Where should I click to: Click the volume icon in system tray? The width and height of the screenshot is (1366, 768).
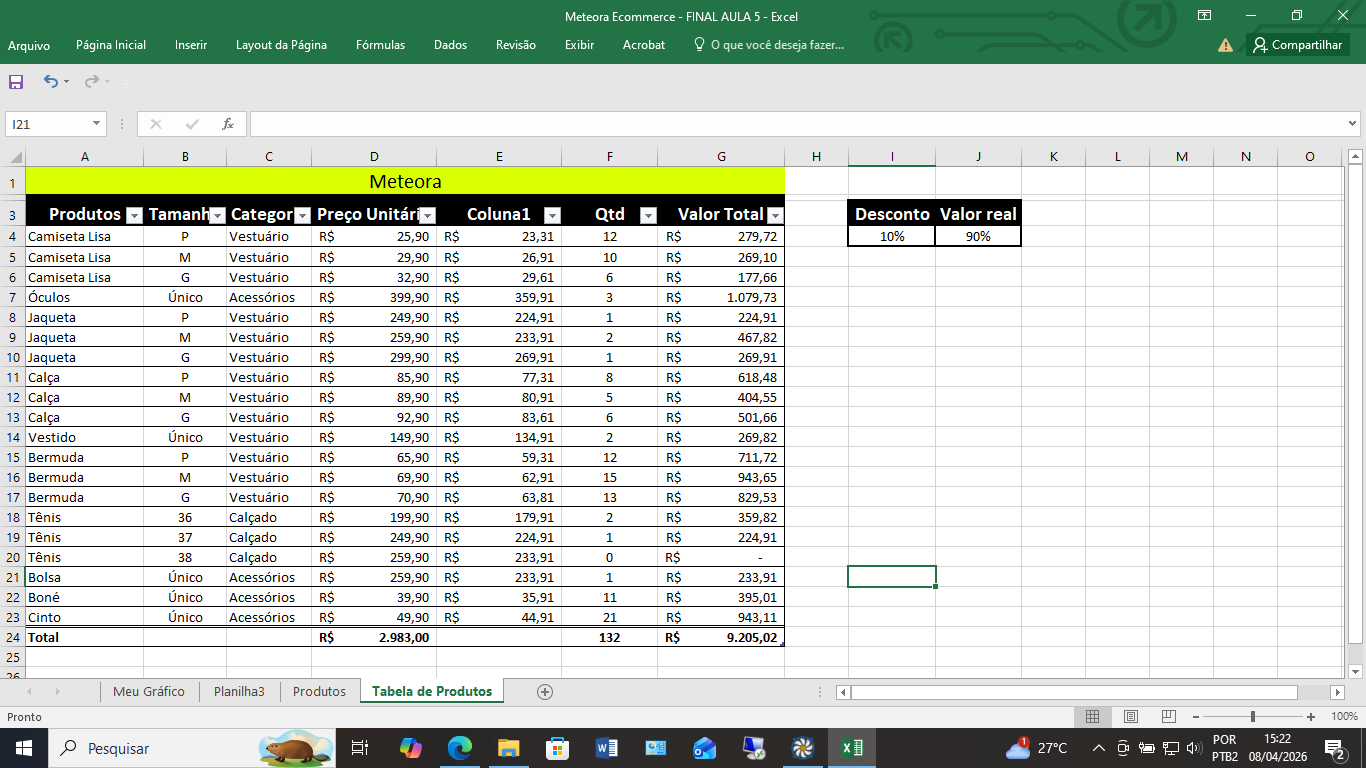(1193, 748)
